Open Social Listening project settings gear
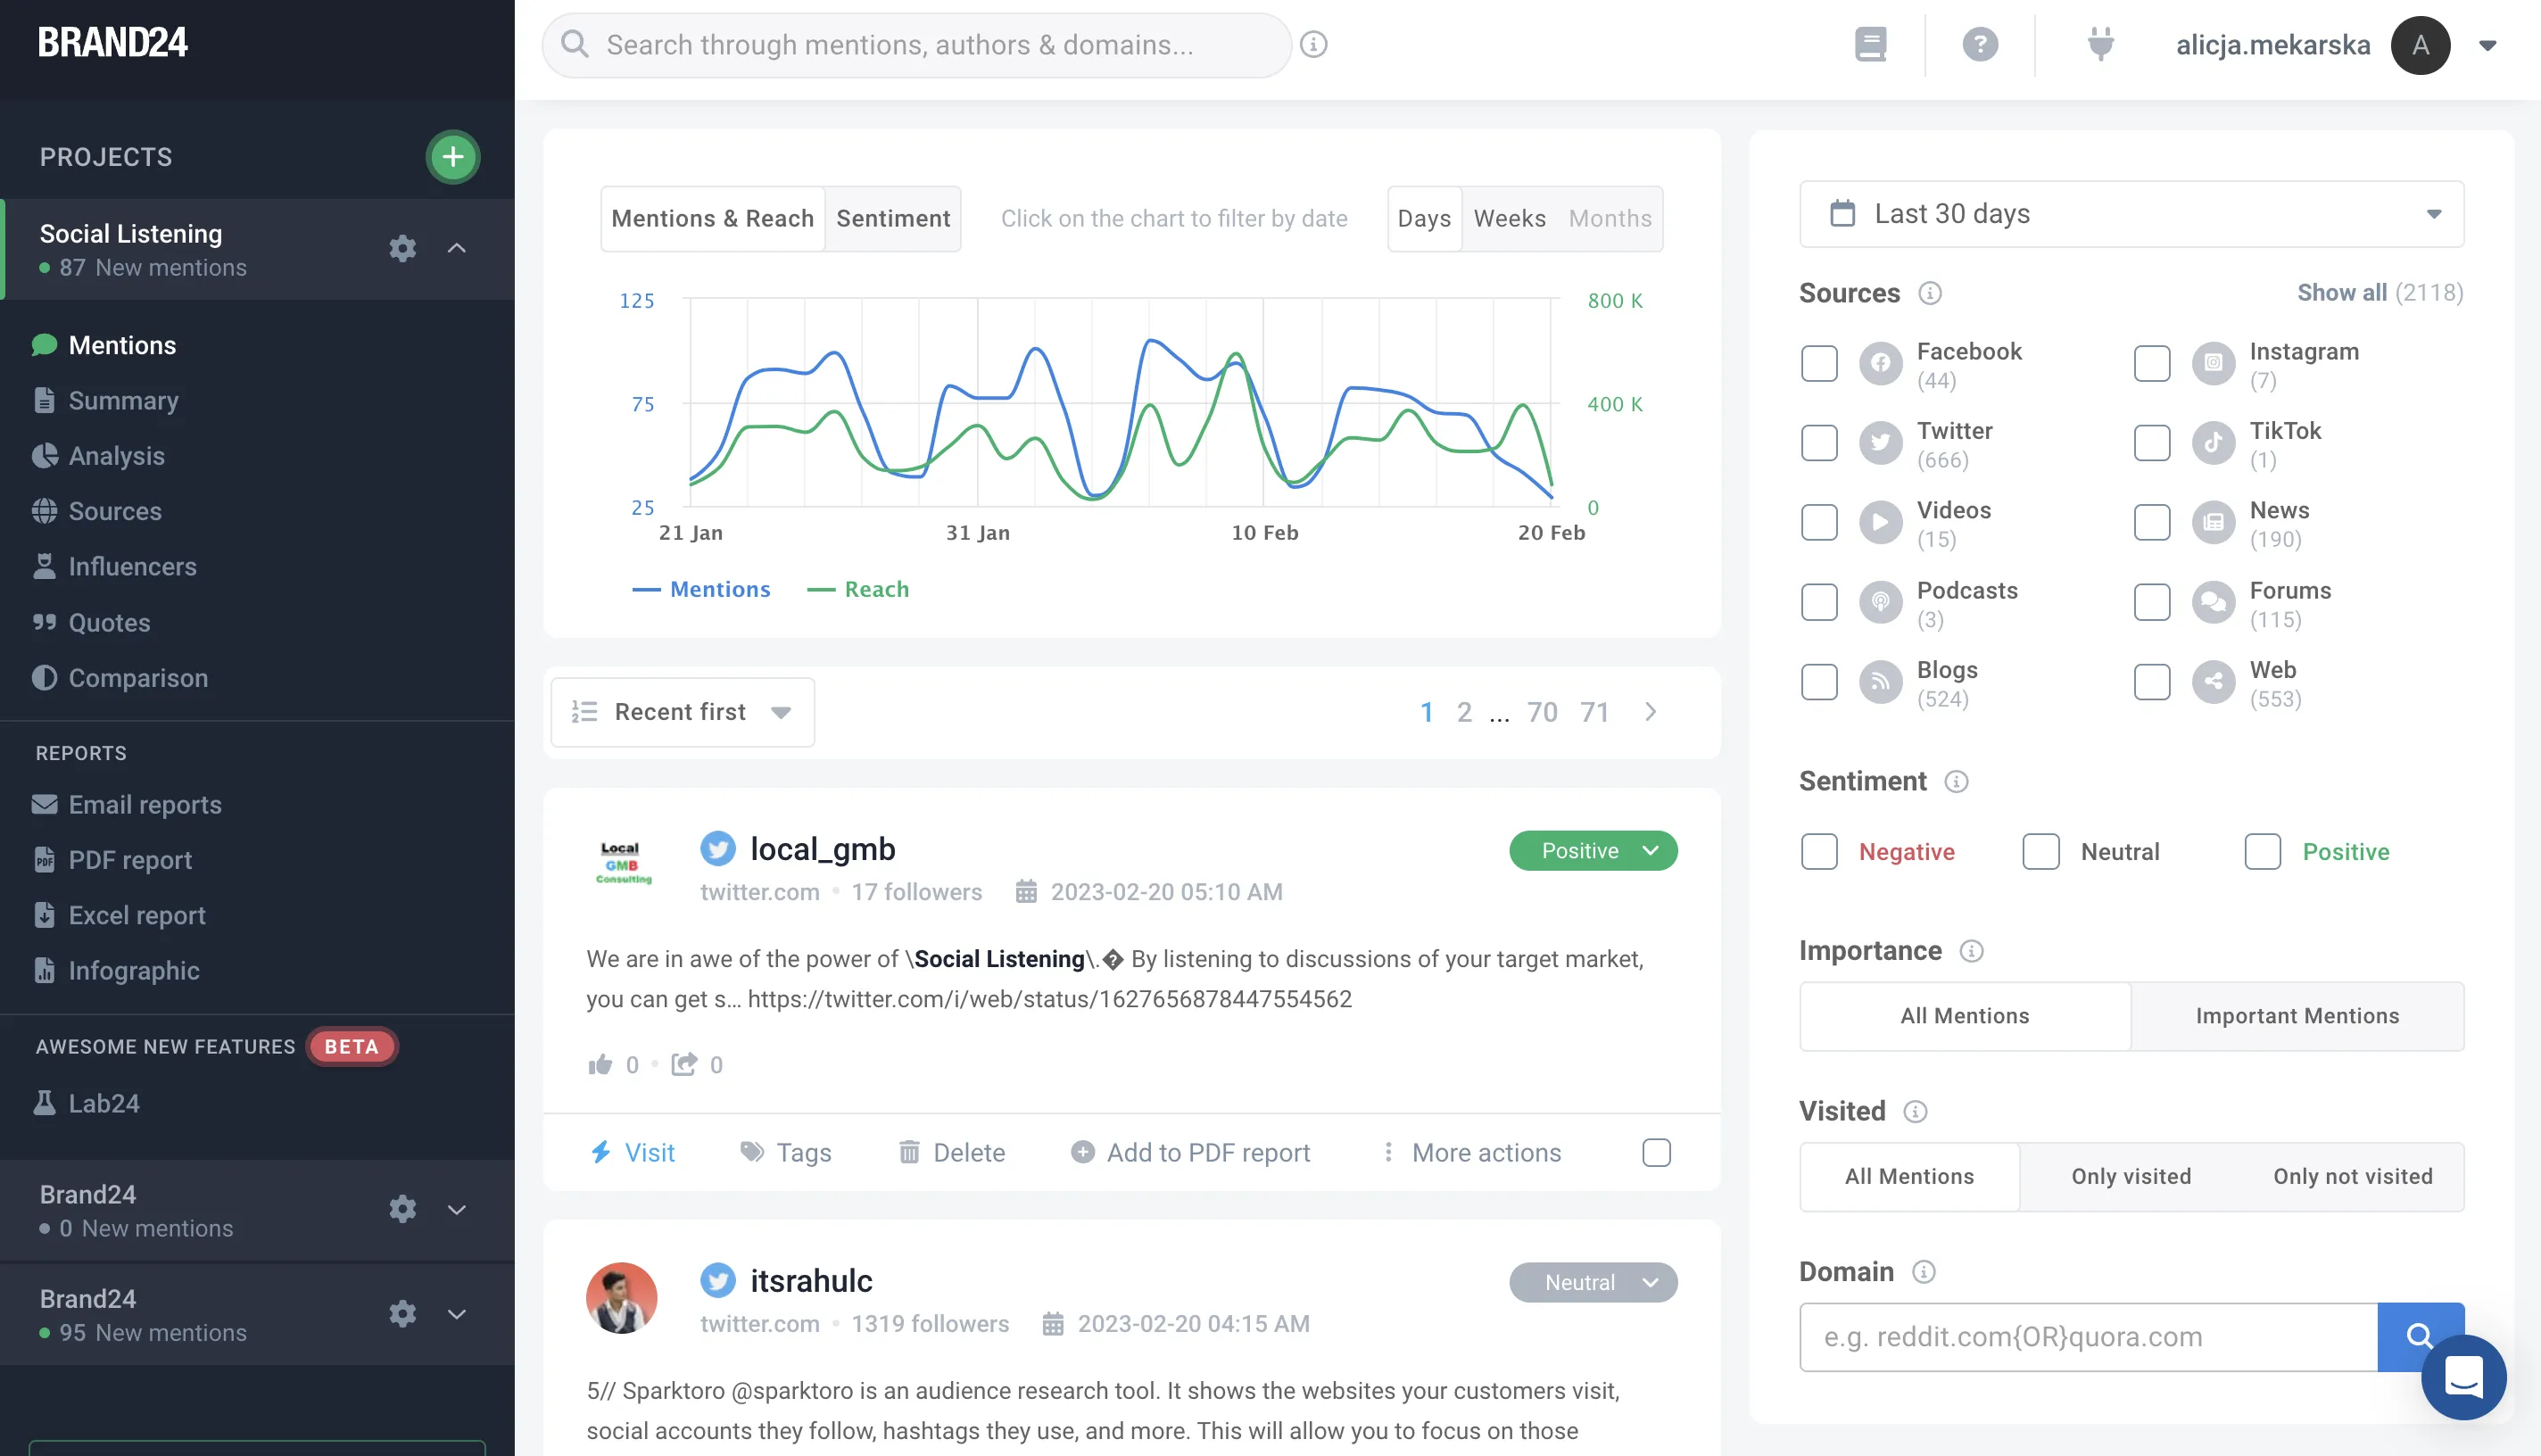Viewport: 2541px width, 1456px height. pyautogui.click(x=402, y=248)
